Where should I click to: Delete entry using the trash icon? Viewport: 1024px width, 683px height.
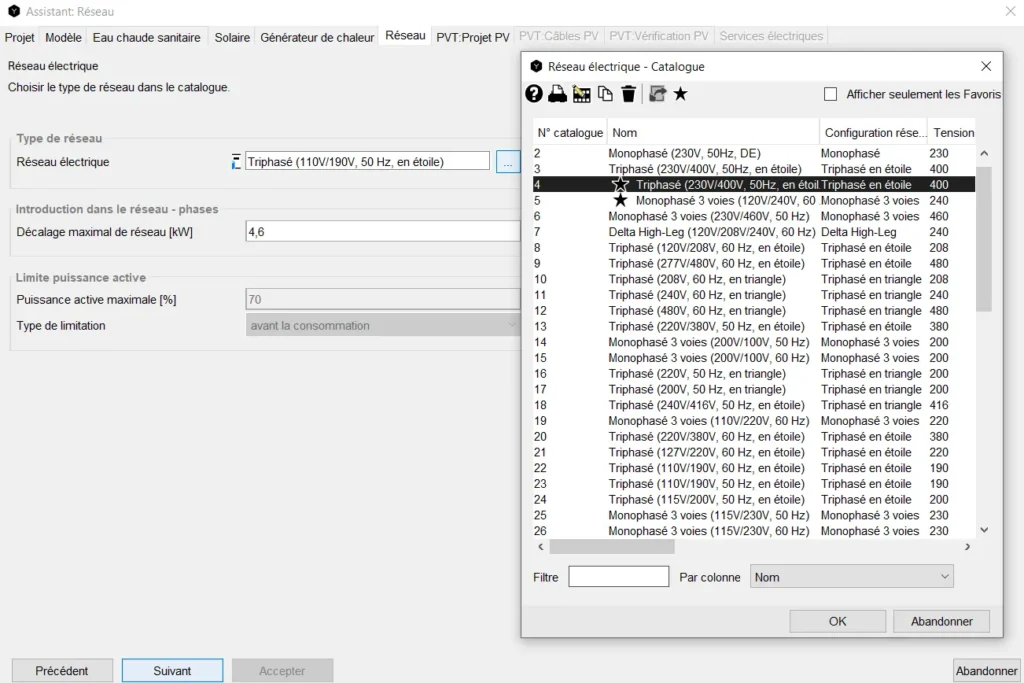click(629, 94)
